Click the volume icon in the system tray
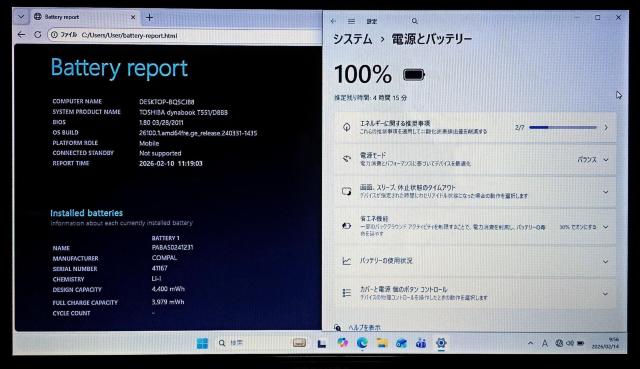The width and height of the screenshot is (640, 369). pyautogui.click(x=570, y=343)
